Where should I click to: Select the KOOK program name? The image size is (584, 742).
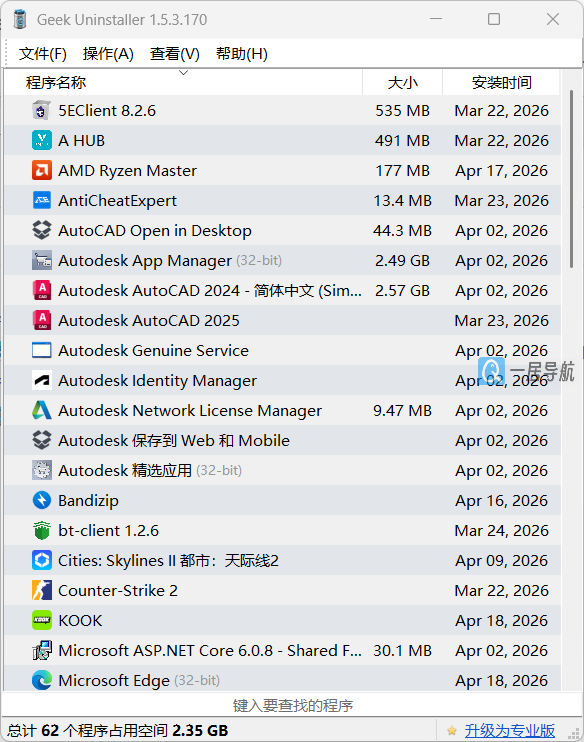coord(80,620)
